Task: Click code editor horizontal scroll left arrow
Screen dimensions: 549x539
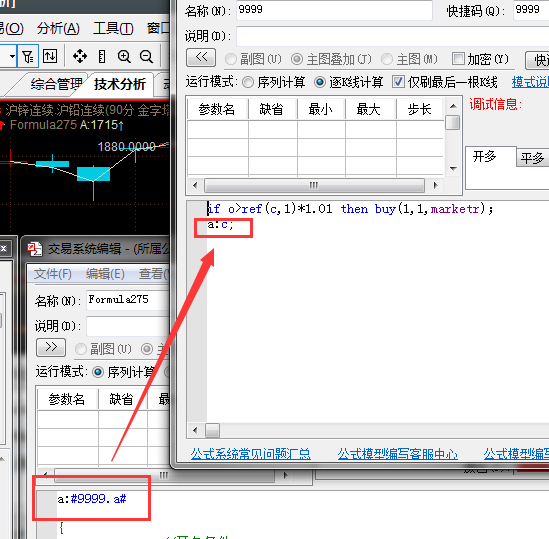Action: click(195, 430)
